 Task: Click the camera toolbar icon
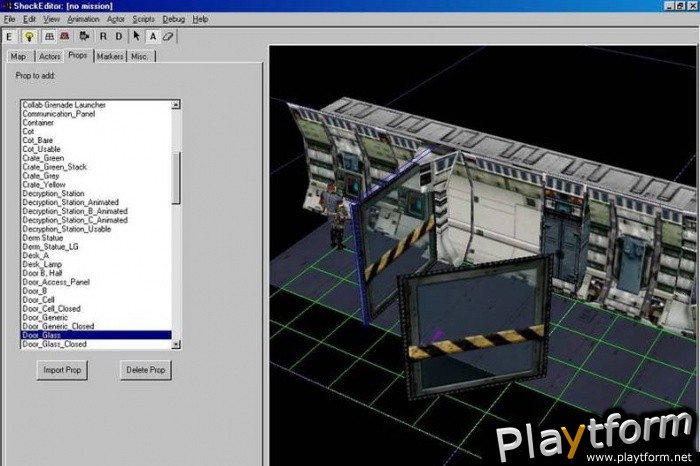click(84, 37)
